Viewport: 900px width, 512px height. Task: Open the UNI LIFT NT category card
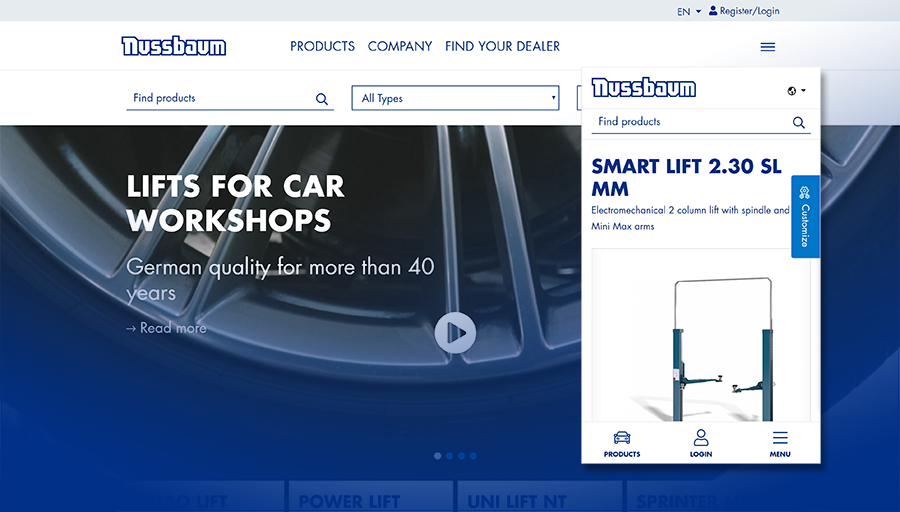click(538, 497)
